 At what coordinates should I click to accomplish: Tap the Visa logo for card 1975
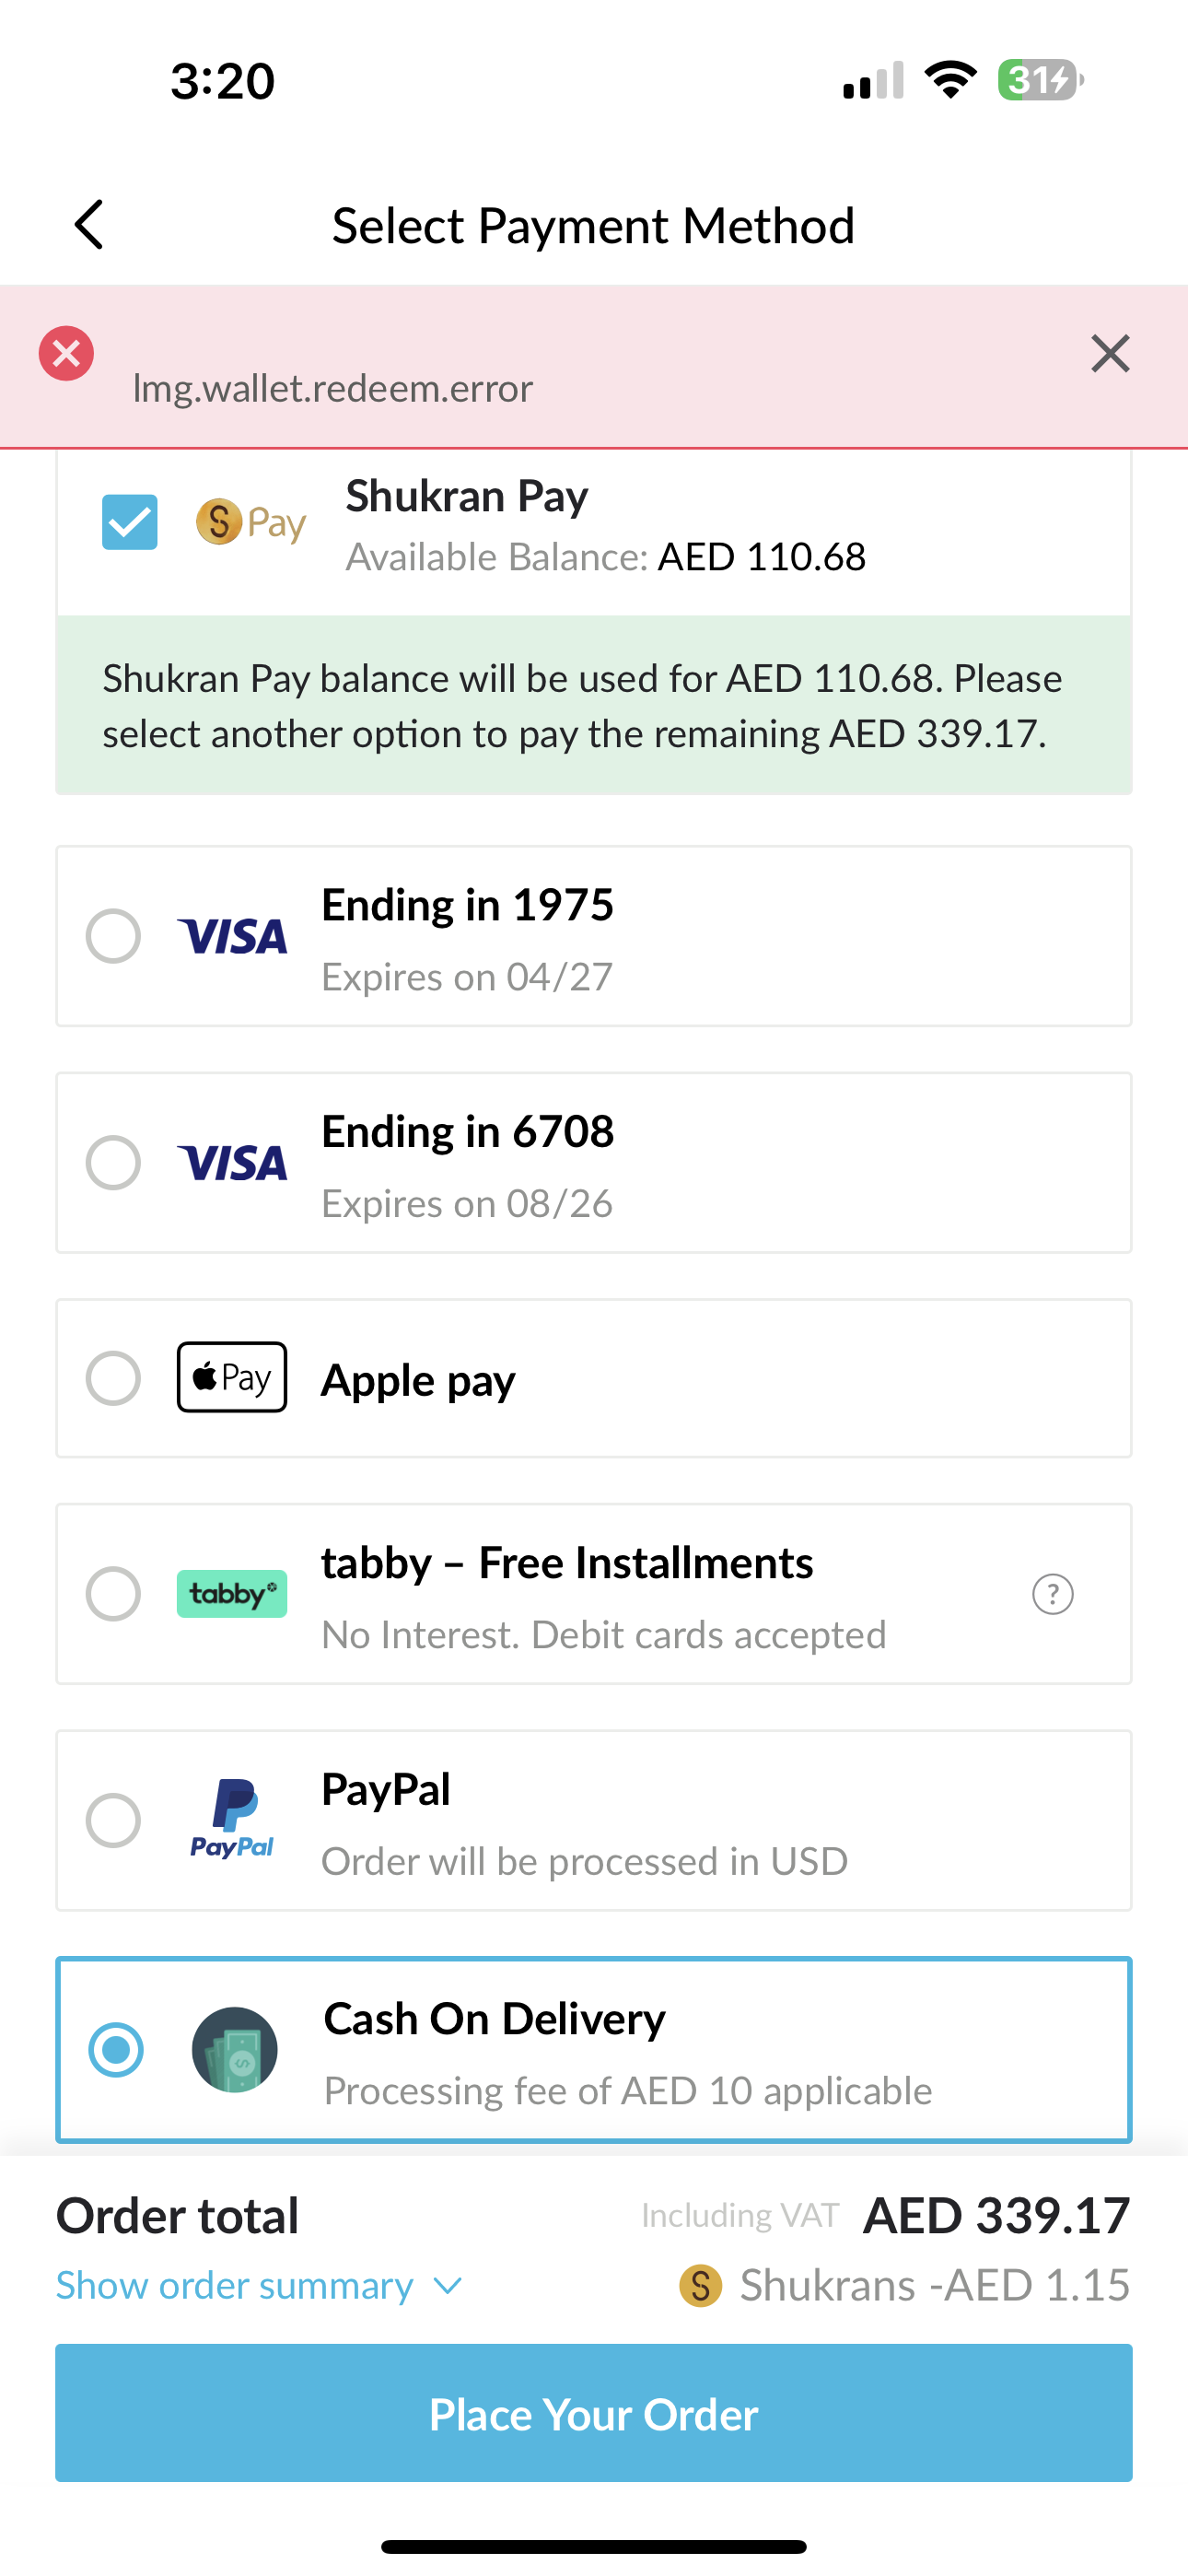click(x=232, y=937)
